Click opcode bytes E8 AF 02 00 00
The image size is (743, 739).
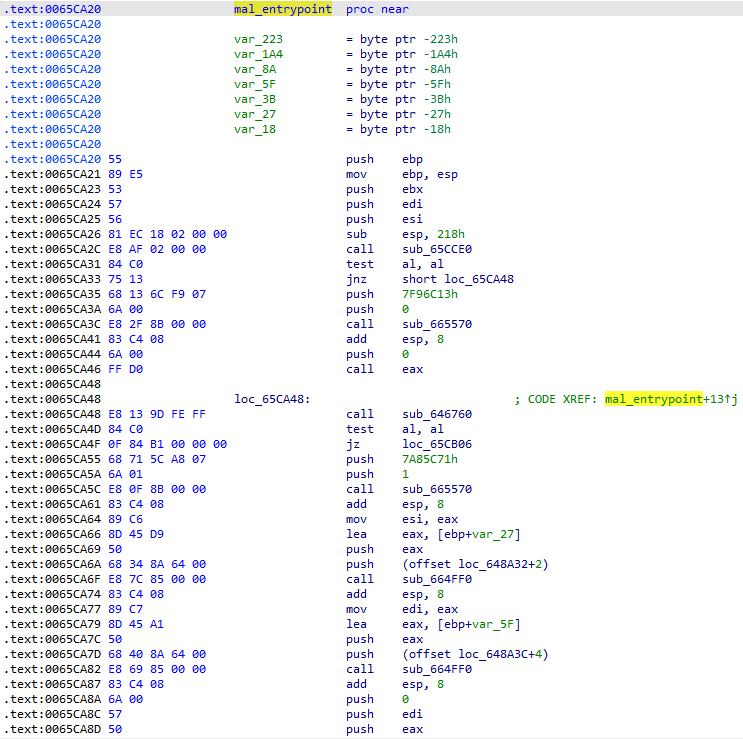[157, 249]
